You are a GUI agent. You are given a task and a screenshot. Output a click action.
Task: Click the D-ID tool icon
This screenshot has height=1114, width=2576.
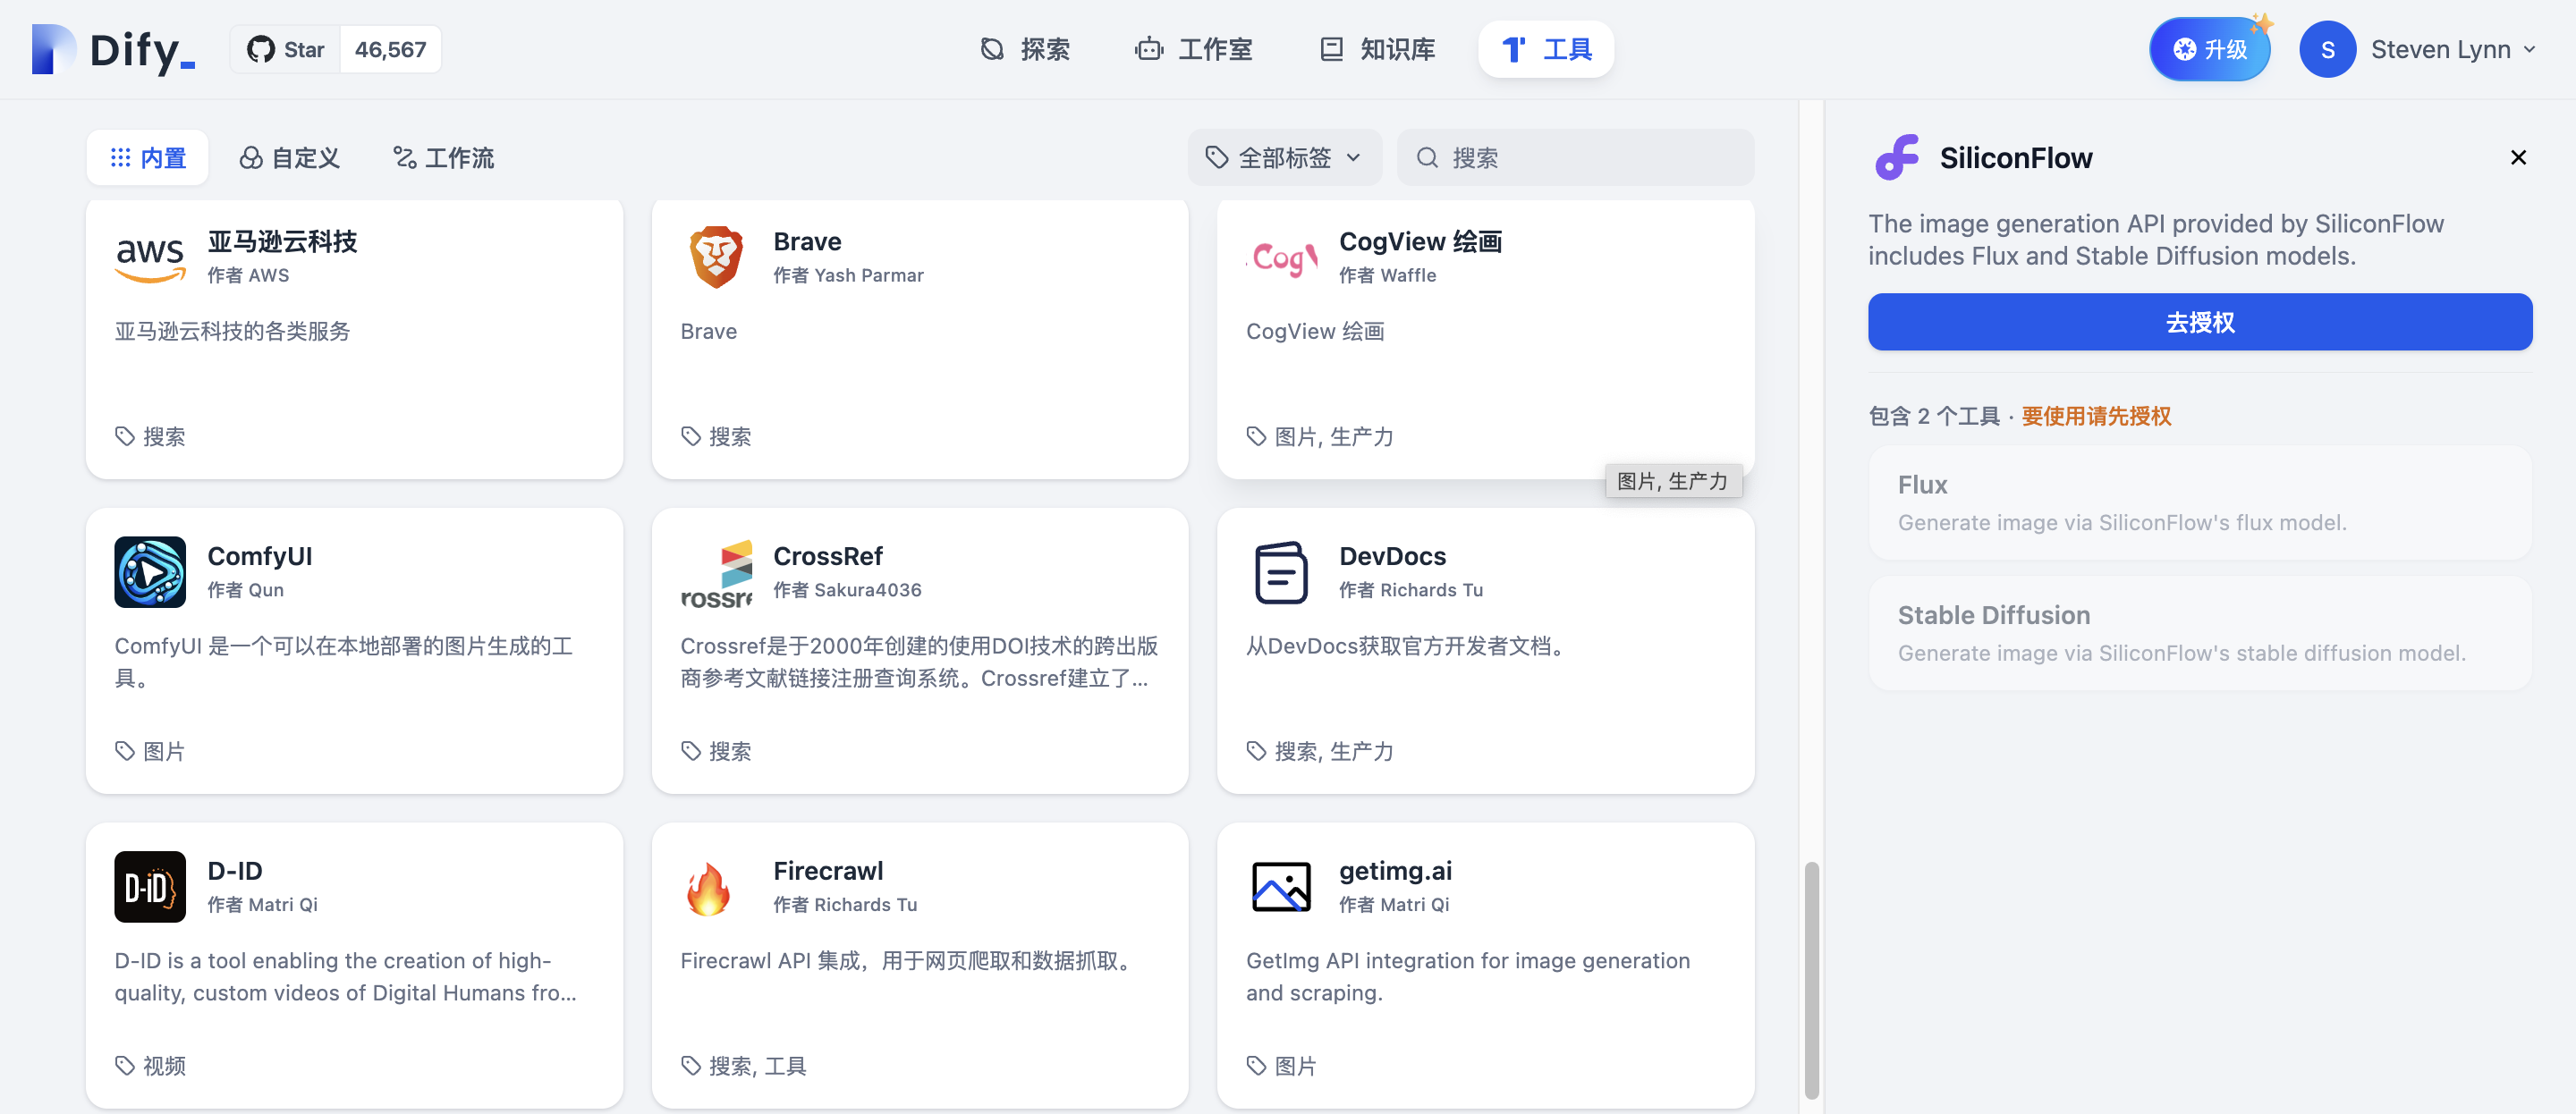(150, 887)
